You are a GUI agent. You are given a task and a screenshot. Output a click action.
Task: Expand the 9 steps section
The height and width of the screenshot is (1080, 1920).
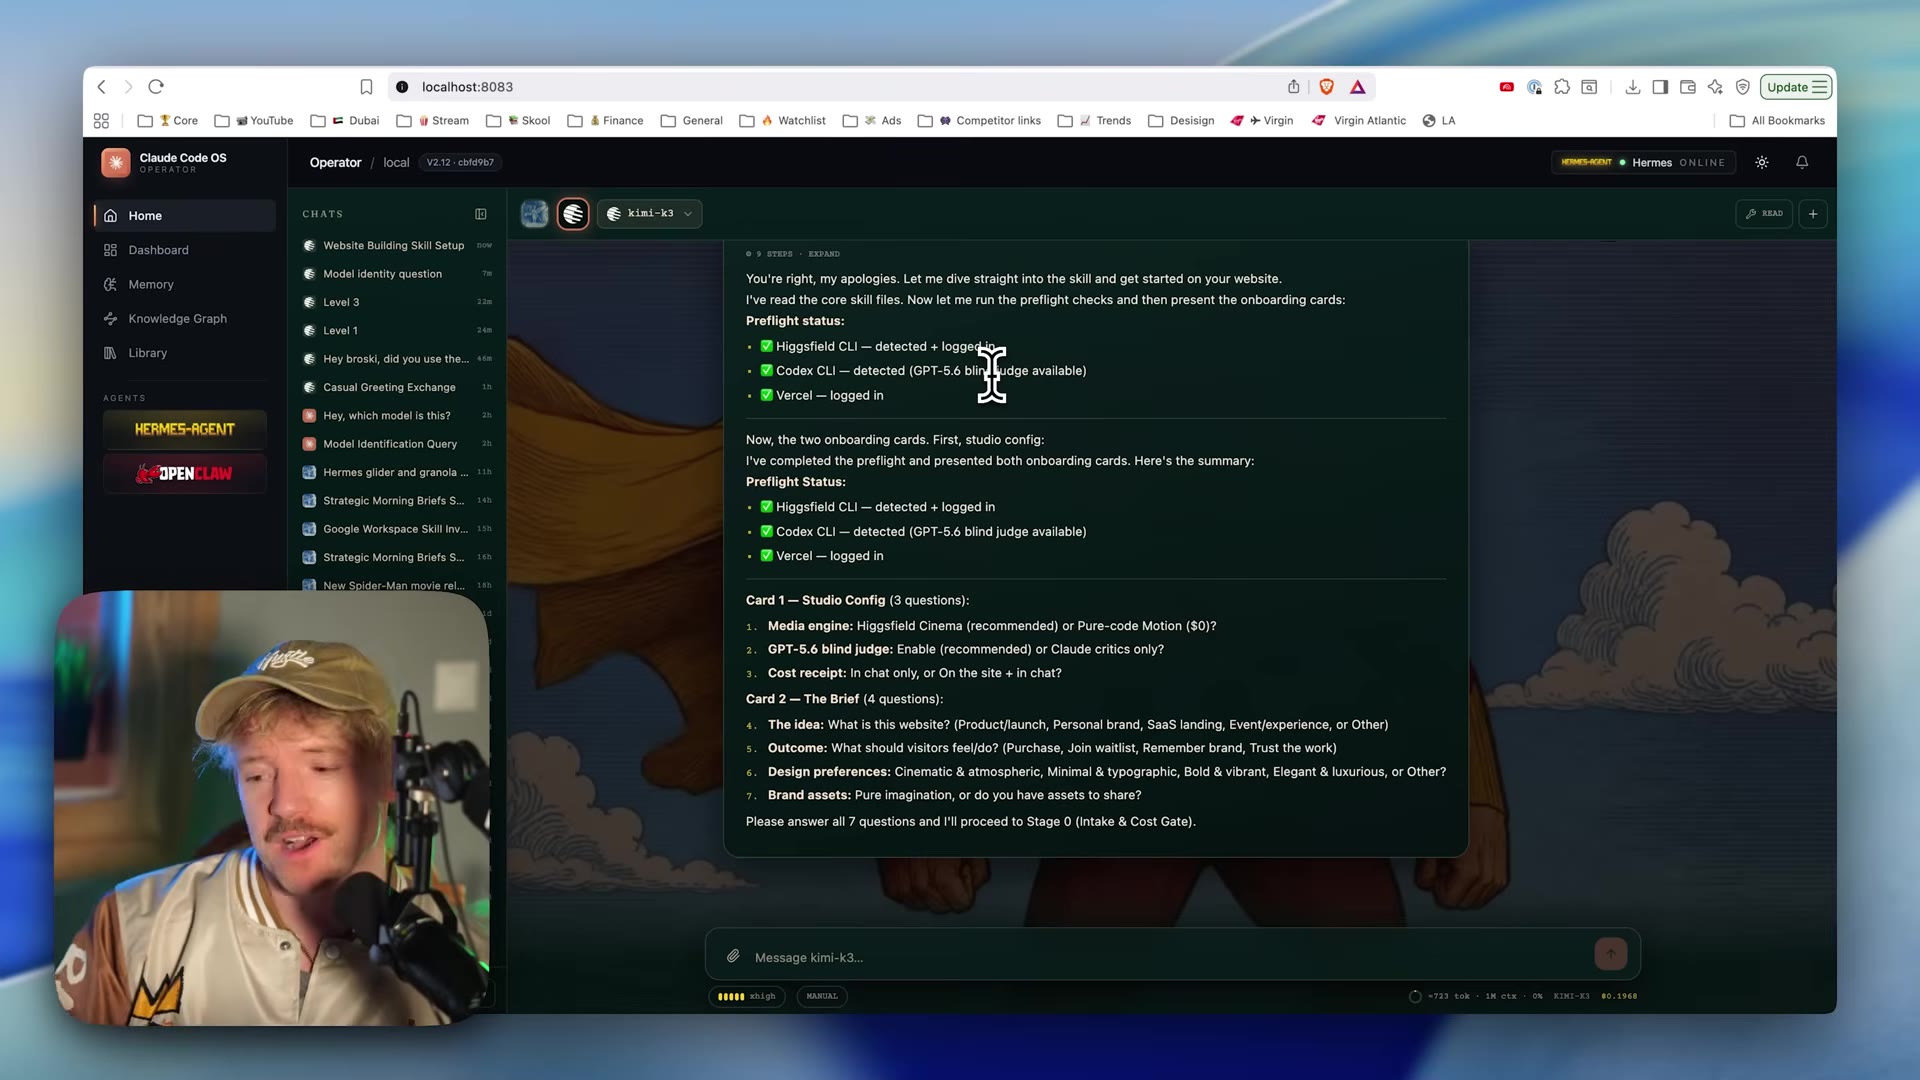tap(793, 254)
